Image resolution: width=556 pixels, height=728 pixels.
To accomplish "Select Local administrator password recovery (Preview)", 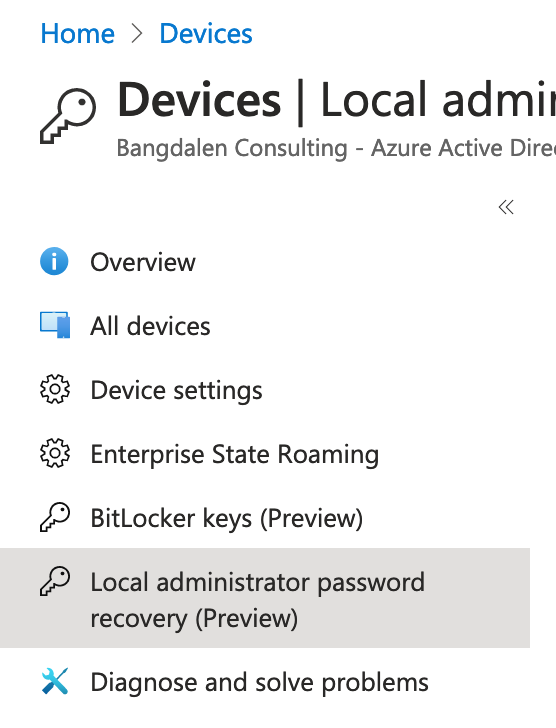I will pyautogui.click(x=265, y=598).
